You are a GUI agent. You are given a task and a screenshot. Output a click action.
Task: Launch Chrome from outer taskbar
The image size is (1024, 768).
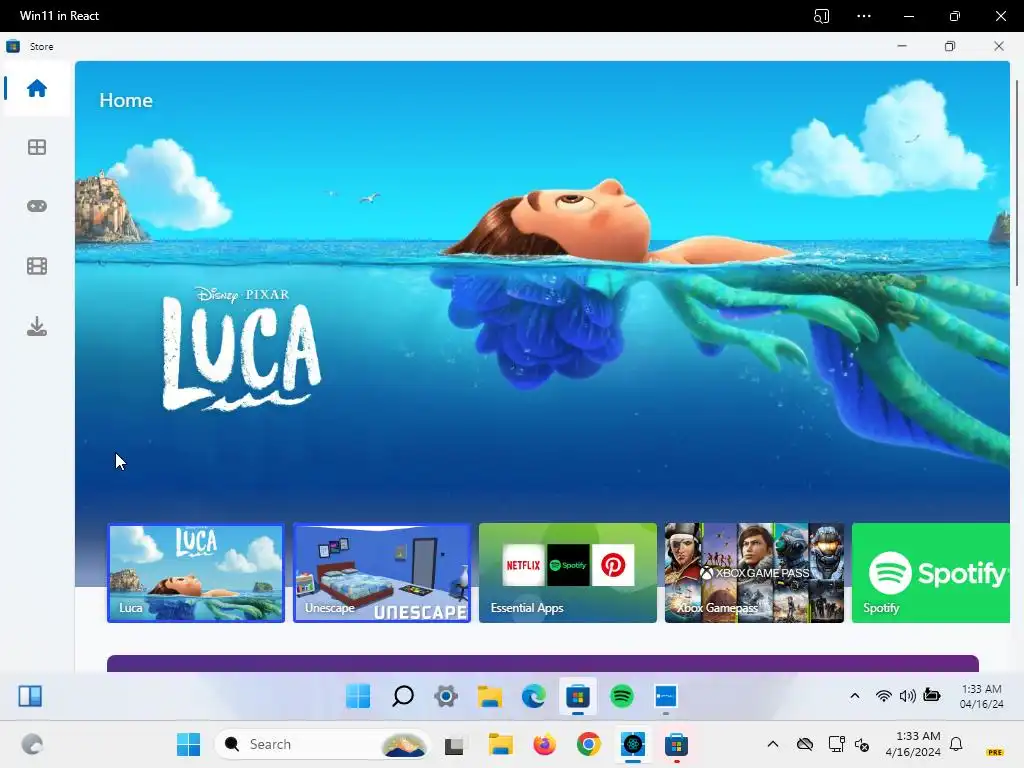tap(588, 744)
